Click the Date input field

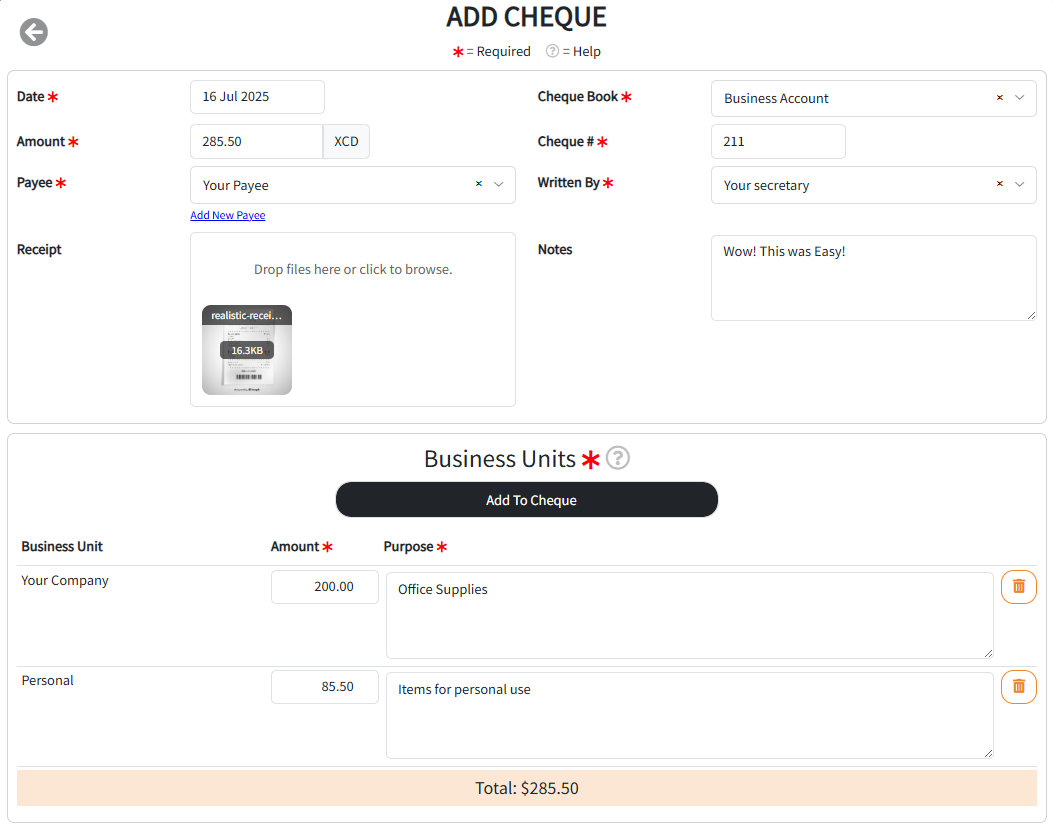tap(257, 97)
